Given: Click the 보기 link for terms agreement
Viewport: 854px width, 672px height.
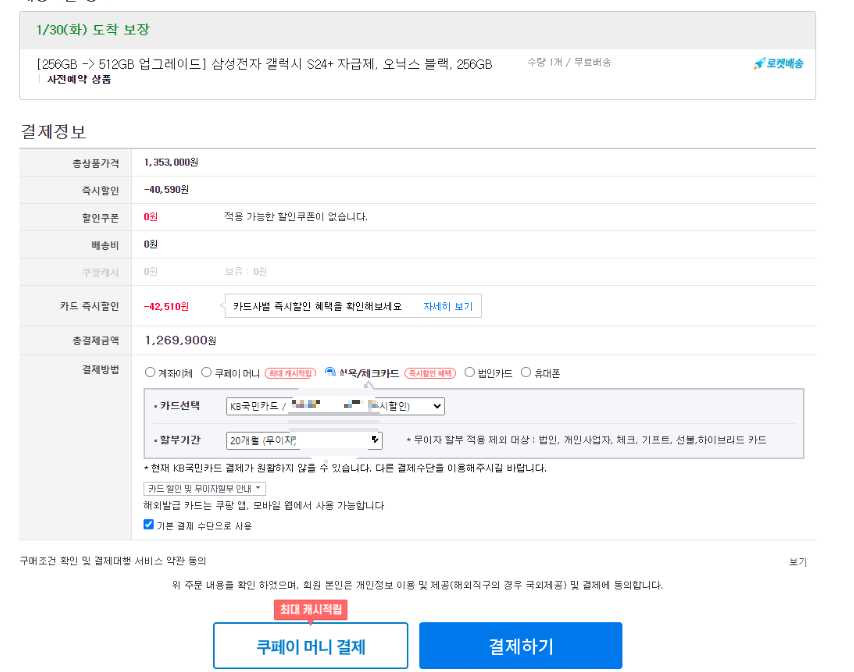Looking at the screenshot, I should [x=797, y=562].
